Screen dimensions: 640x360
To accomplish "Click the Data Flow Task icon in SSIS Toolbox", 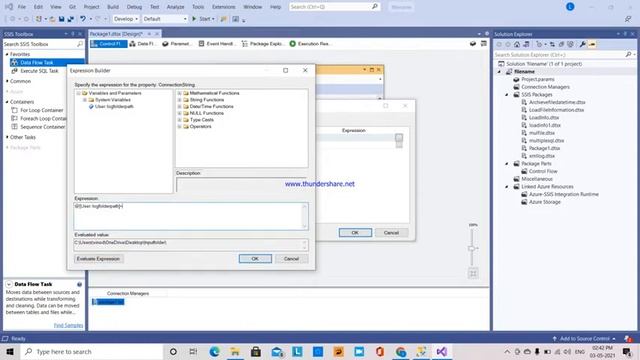I will (15, 62).
